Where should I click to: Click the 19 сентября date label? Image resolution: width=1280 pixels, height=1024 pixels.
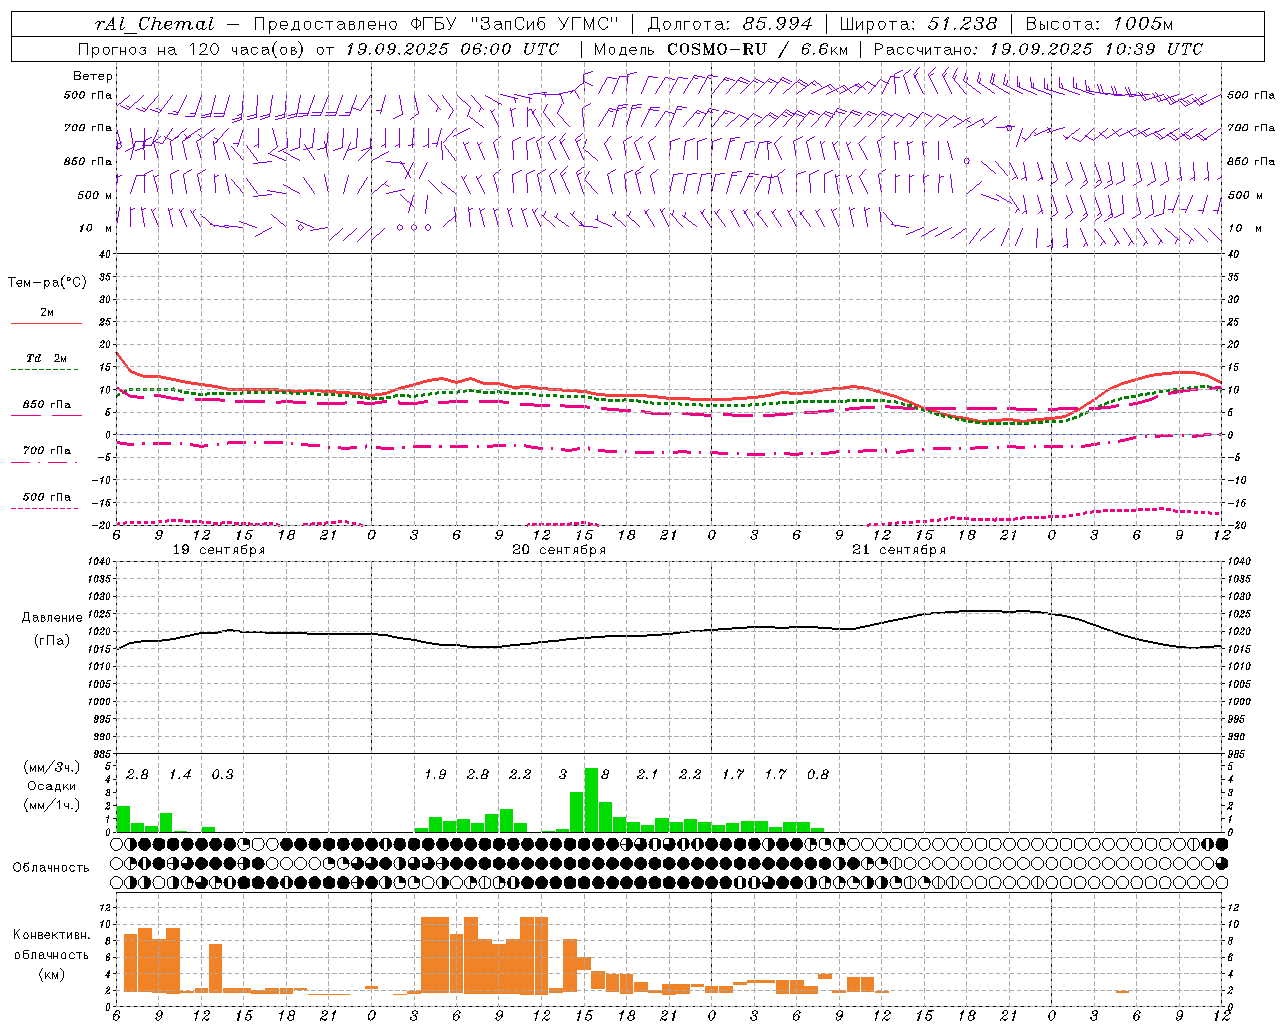point(219,550)
